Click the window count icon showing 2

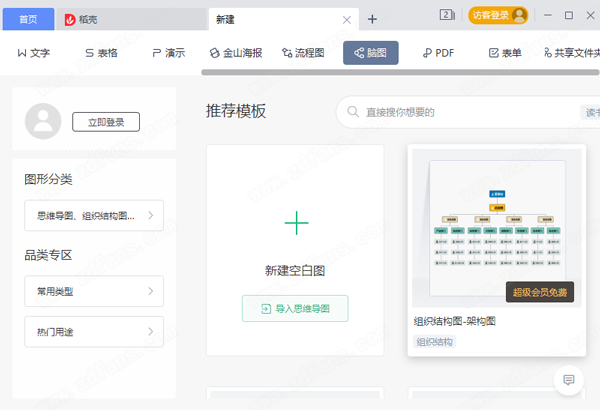pos(446,15)
